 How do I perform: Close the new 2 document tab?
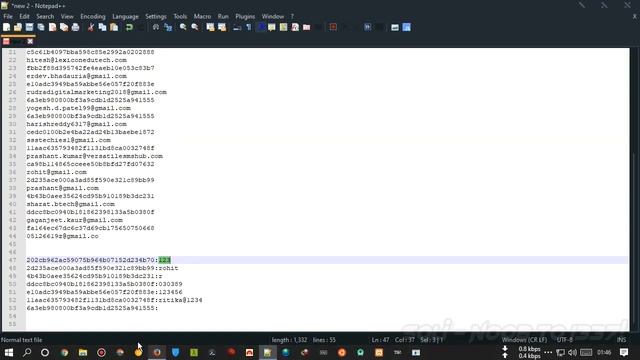(x=30, y=41)
